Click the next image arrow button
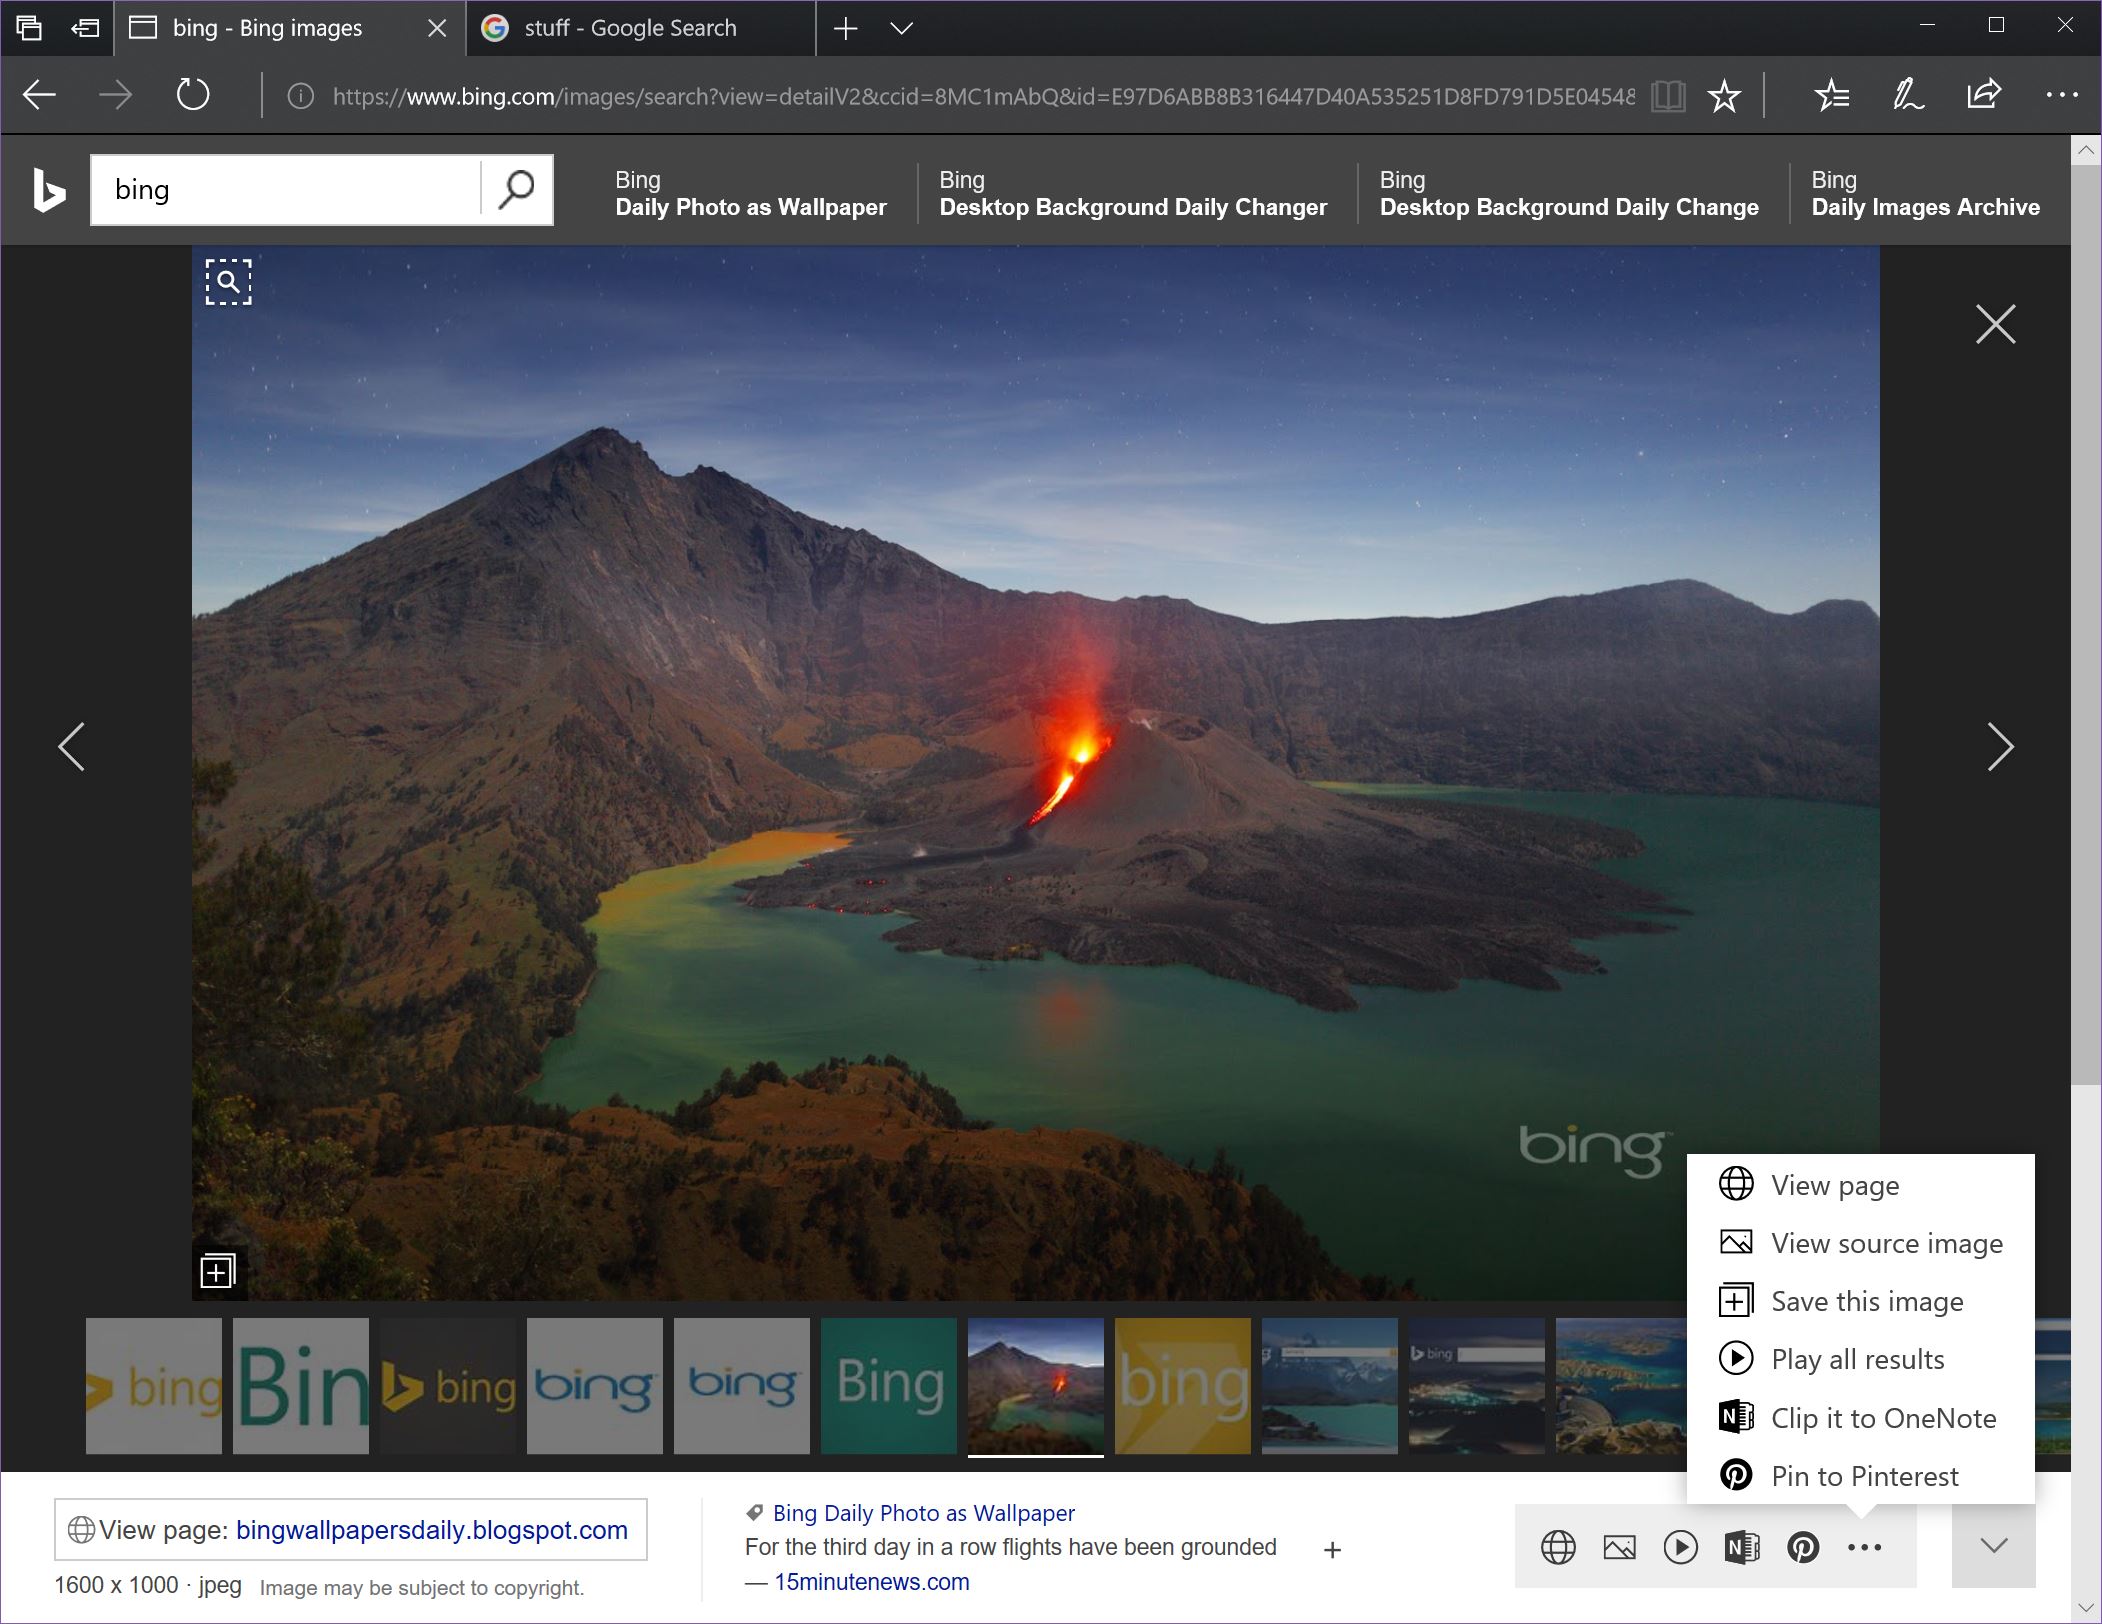 point(2003,745)
